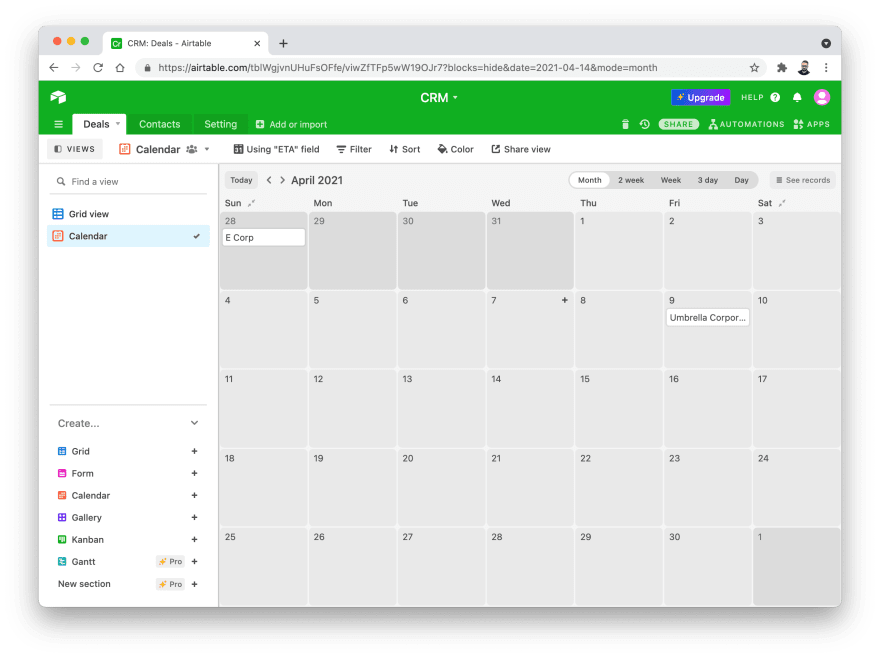Add record on April 7 plus
The width and height of the screenshot is (880, 658).
[565, 300]
